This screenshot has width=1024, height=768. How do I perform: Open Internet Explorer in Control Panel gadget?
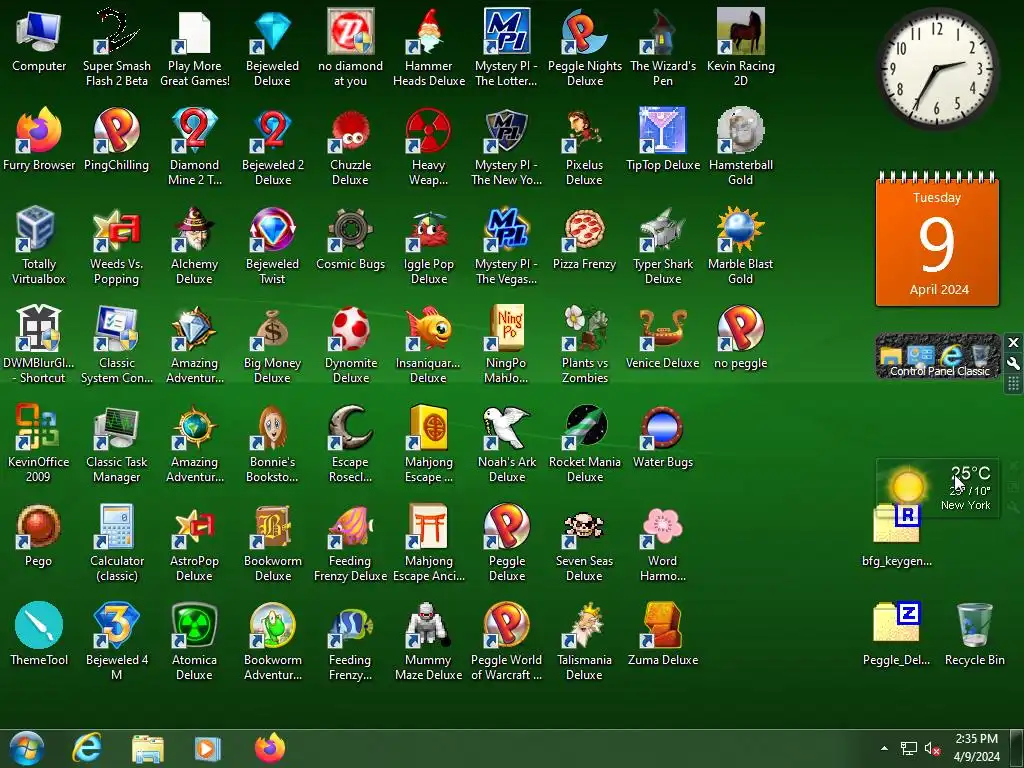coord(951,355)
